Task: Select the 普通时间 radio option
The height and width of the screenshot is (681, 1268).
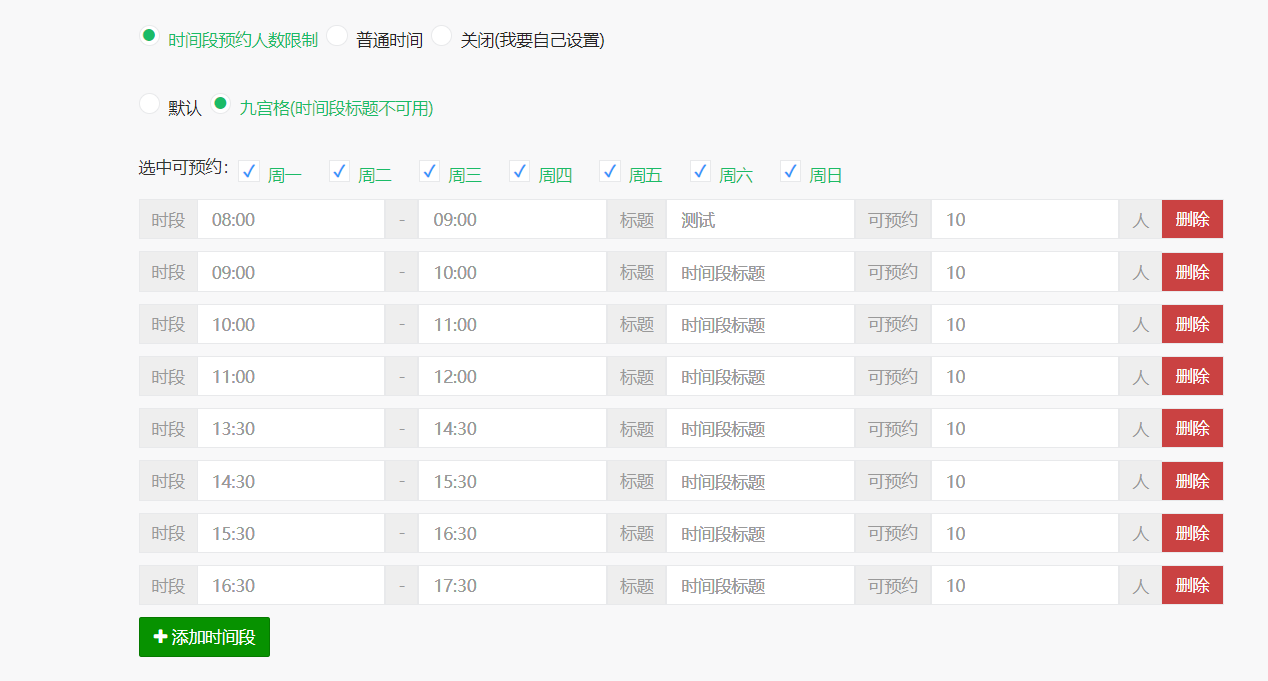Action: (337, 37)
